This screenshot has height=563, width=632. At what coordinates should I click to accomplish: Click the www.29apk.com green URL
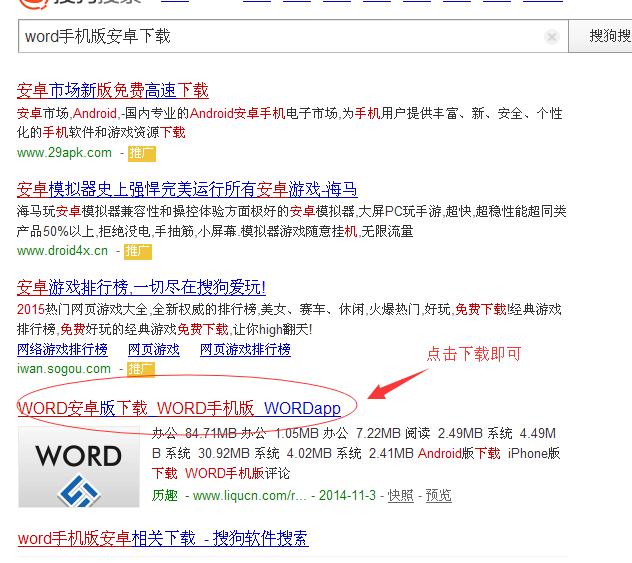click(64, 153)
